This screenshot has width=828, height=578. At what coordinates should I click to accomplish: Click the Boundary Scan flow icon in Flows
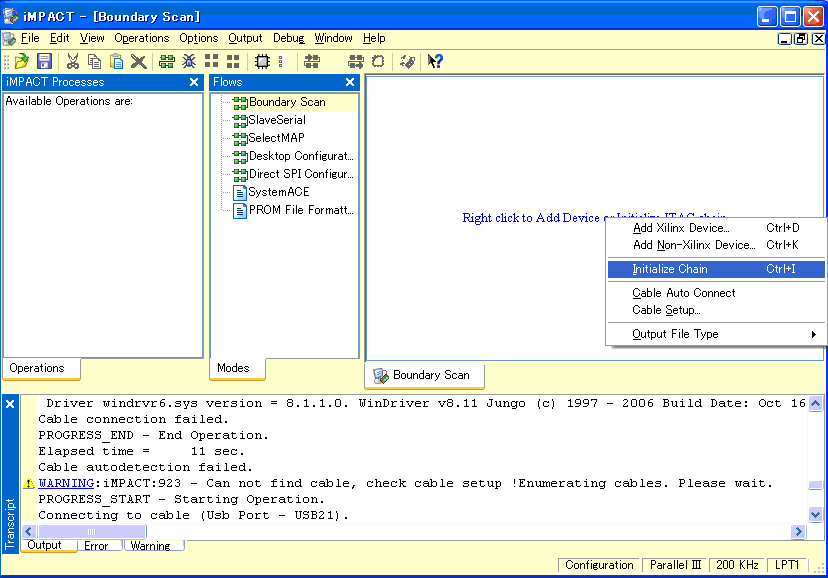pyautogui.click(x=240, y=102)
